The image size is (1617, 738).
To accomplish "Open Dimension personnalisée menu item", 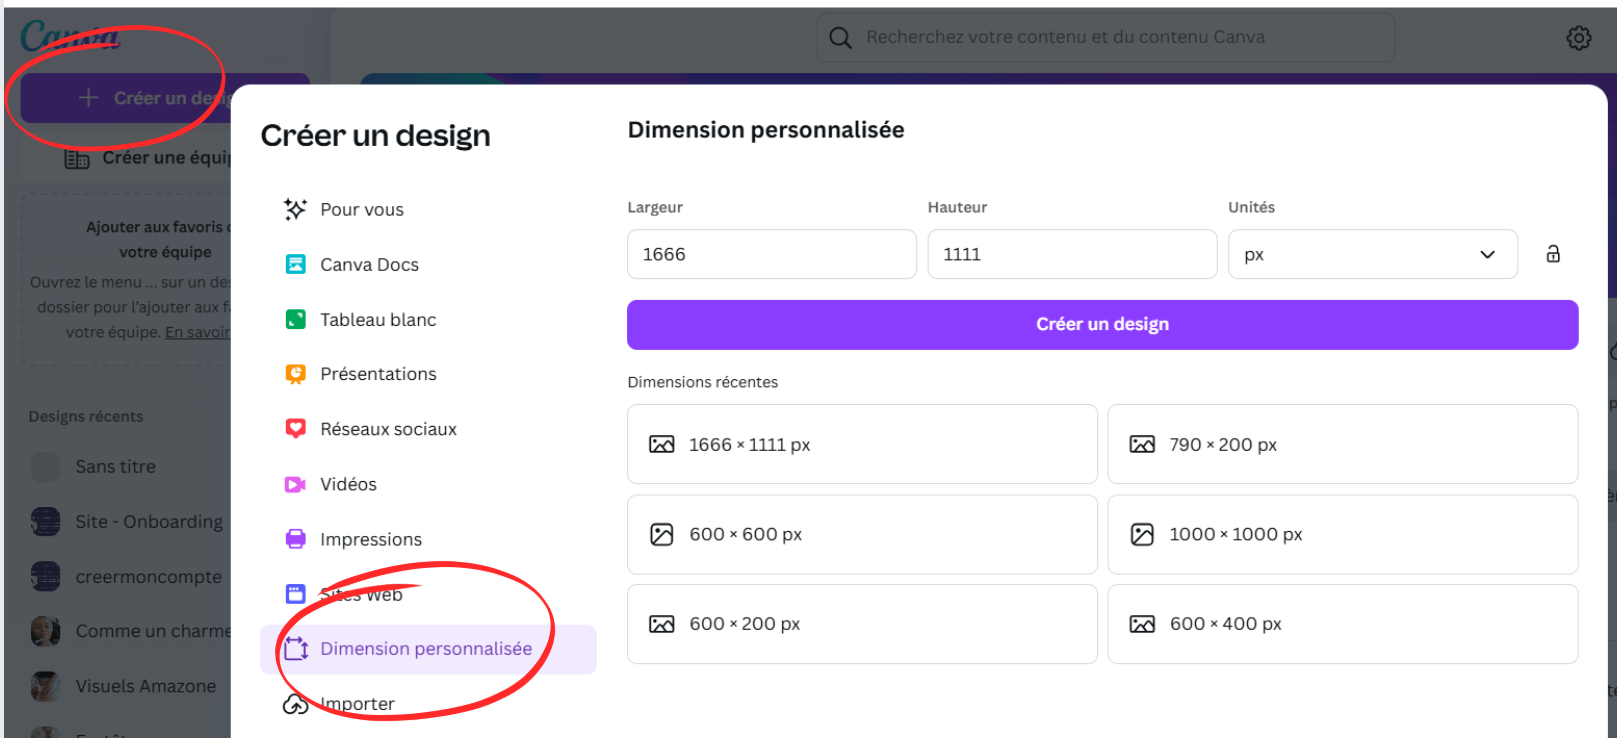I will [426, 649].
